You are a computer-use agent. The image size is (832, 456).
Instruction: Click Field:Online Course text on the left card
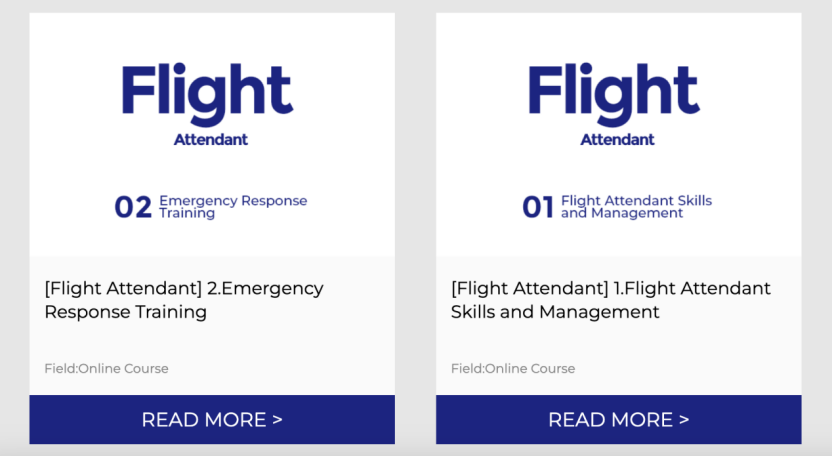click(106, 368)
